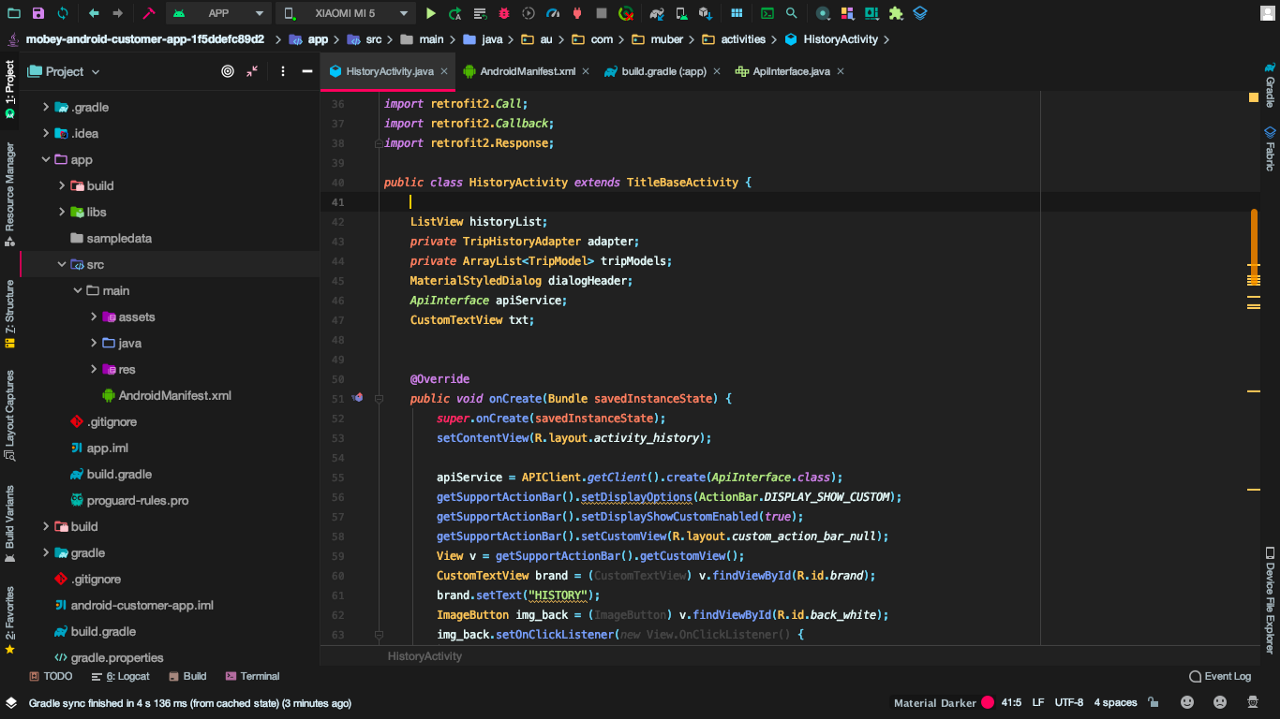This screenshot has width=1280, height=719.
Task: Click the Stop square icon in toolbar
Action: pyautogui.click(x=601, y=14)
